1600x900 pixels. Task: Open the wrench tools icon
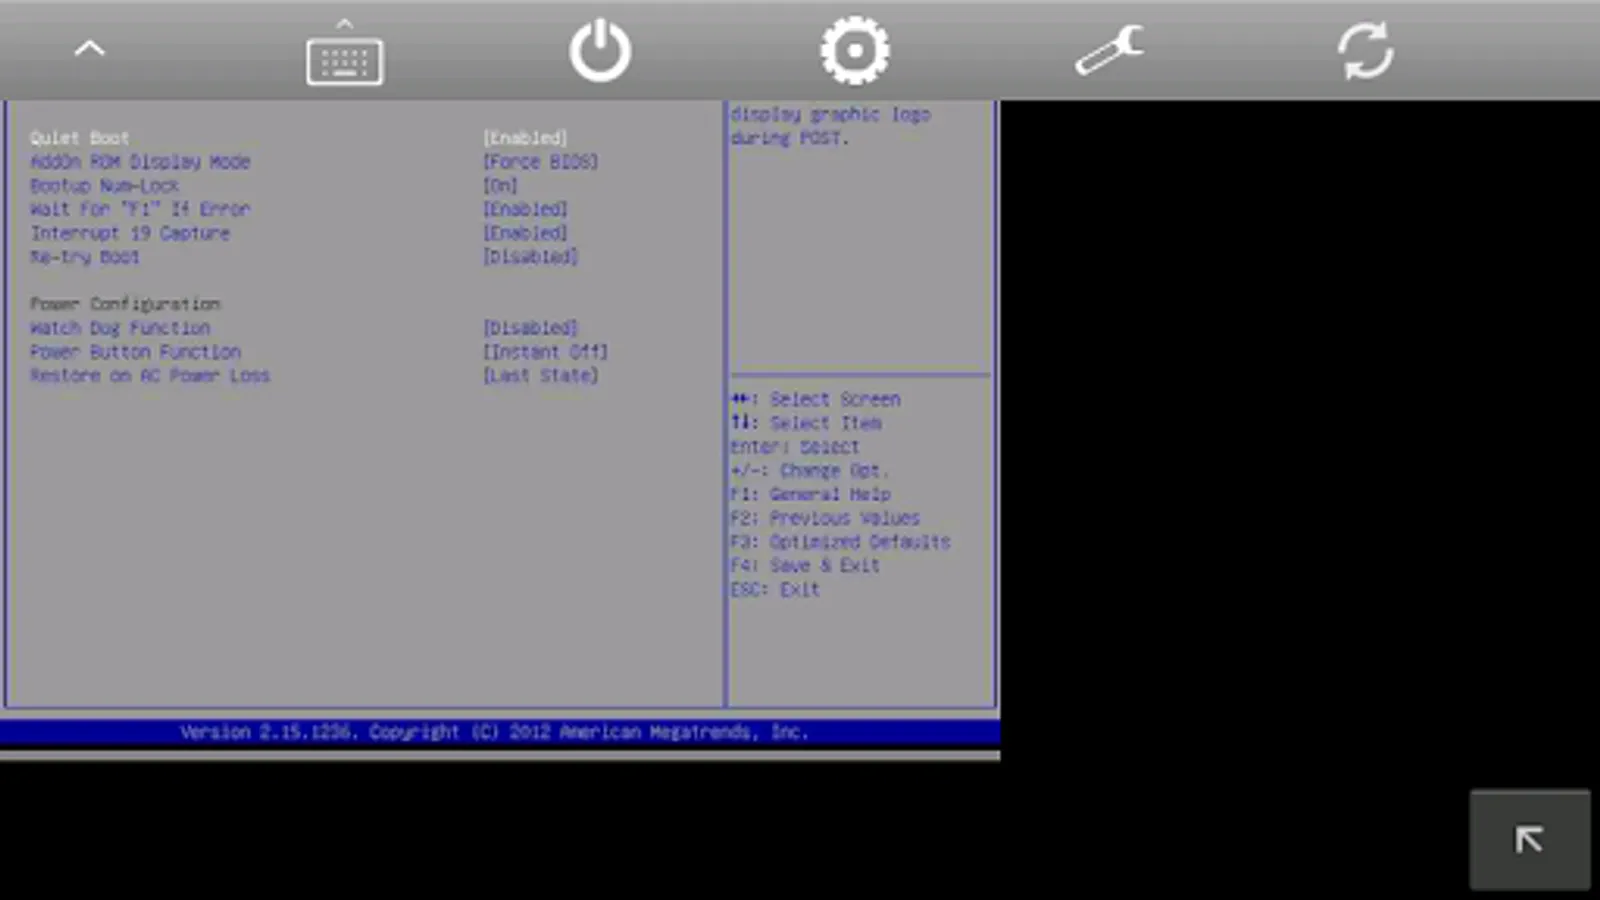(x=1110, y=50)
